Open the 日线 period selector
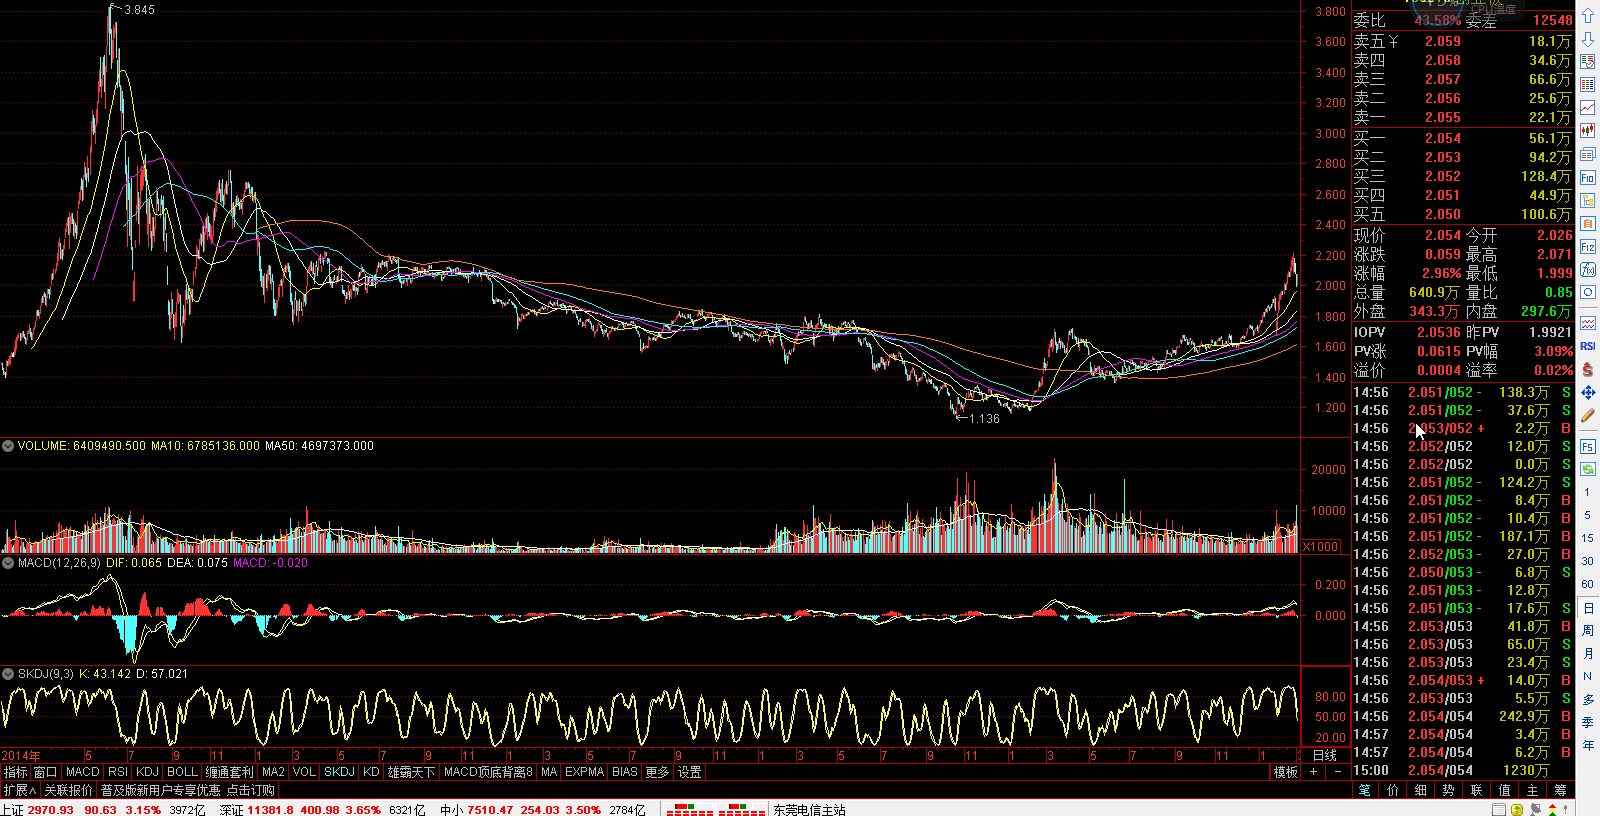1600x816 pixels. (x=1324, y=756)
